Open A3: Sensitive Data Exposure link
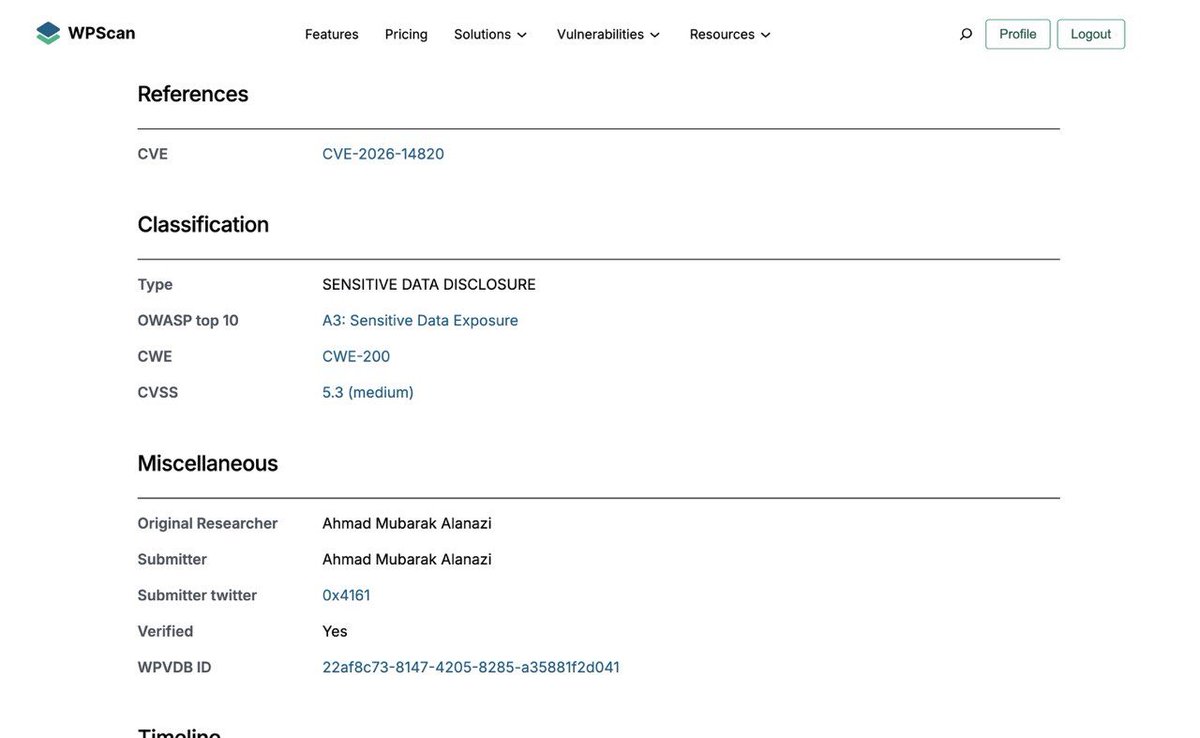Screen dimensions: 1200x738 click(x=420, y=321)
